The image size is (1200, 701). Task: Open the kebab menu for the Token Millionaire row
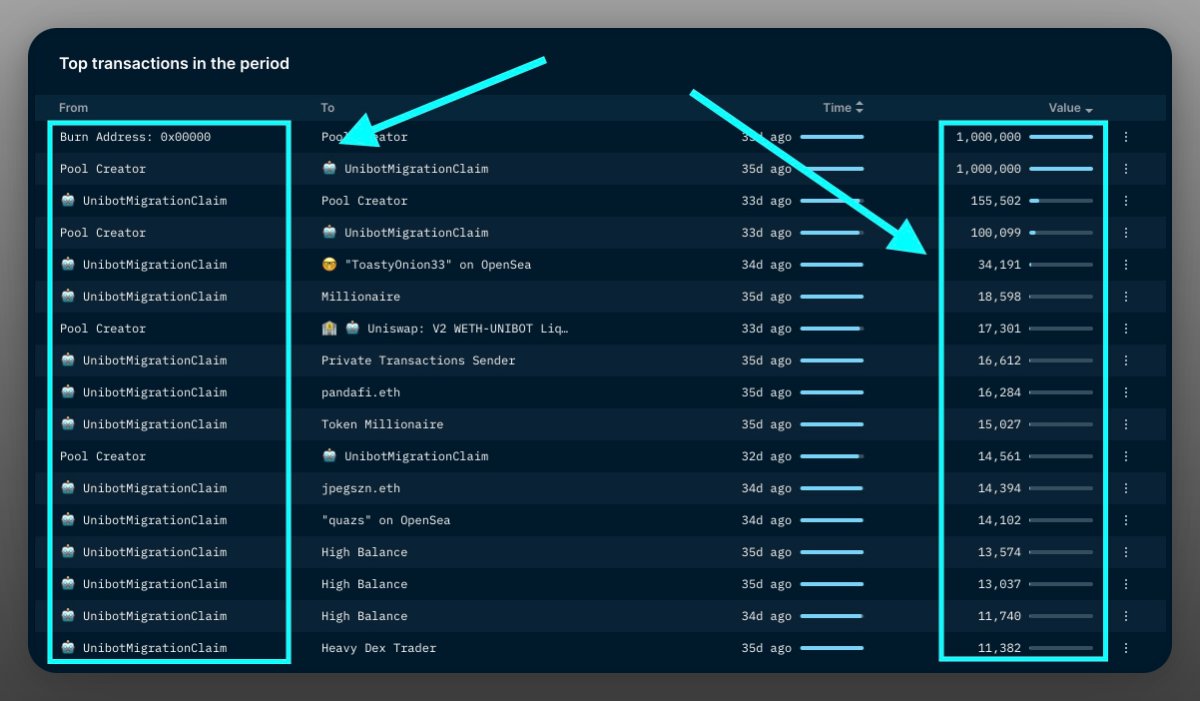coord(1126,425)
